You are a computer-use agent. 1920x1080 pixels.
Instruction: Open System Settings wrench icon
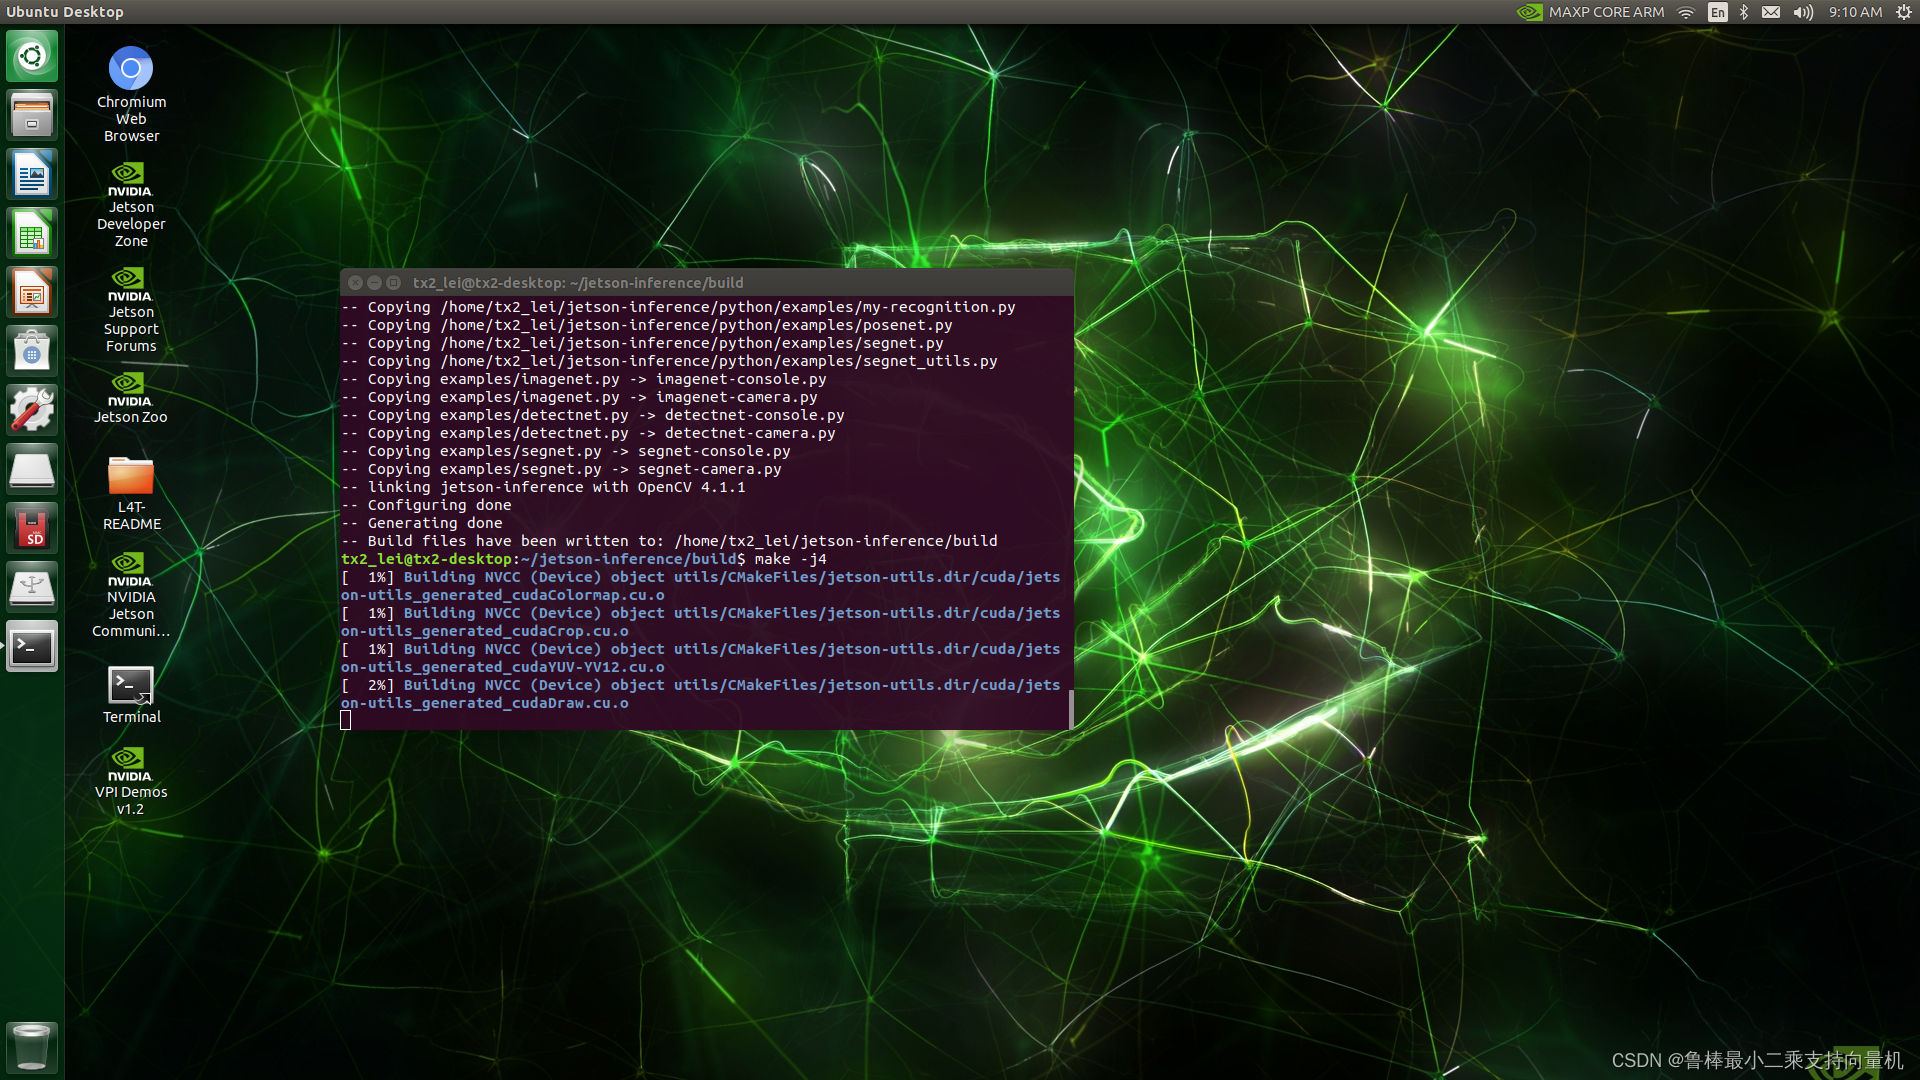tap(32, 410)
